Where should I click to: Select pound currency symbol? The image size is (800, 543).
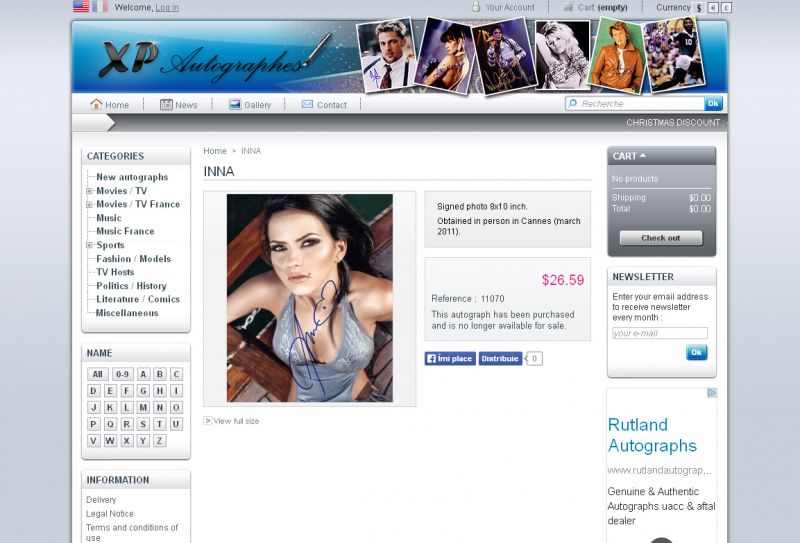coord(726,7)
